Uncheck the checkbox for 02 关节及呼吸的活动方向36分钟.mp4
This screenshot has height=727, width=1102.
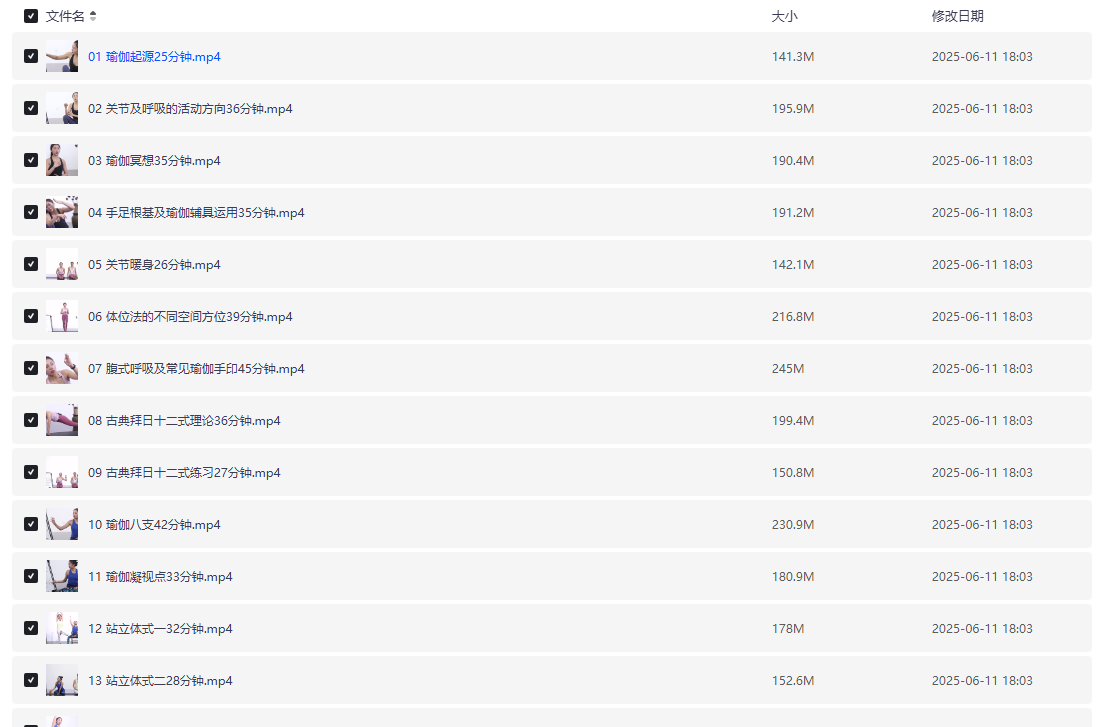31,108
